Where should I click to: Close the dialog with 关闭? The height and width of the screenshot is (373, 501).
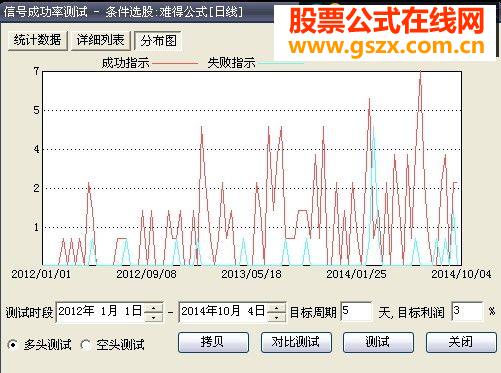point(461,342)
